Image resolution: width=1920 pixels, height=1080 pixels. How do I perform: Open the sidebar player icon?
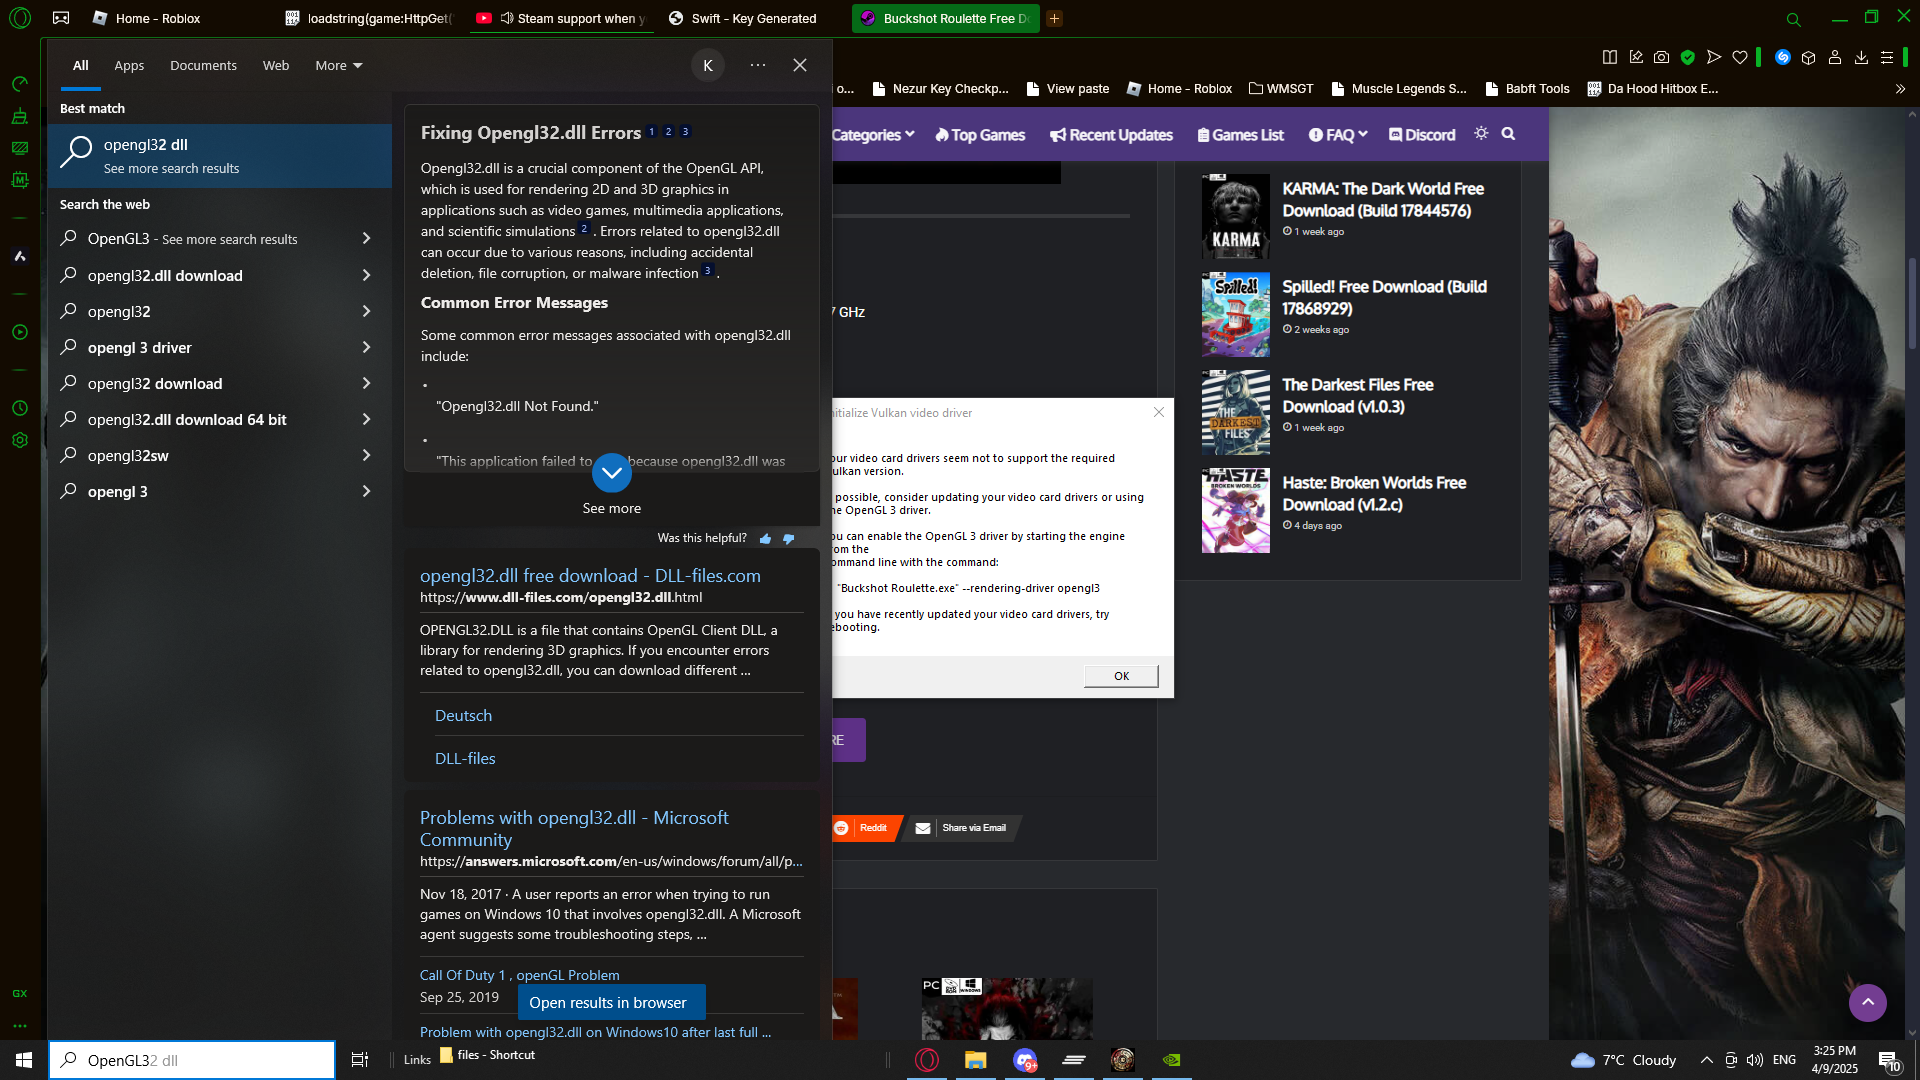click(20, 332)
